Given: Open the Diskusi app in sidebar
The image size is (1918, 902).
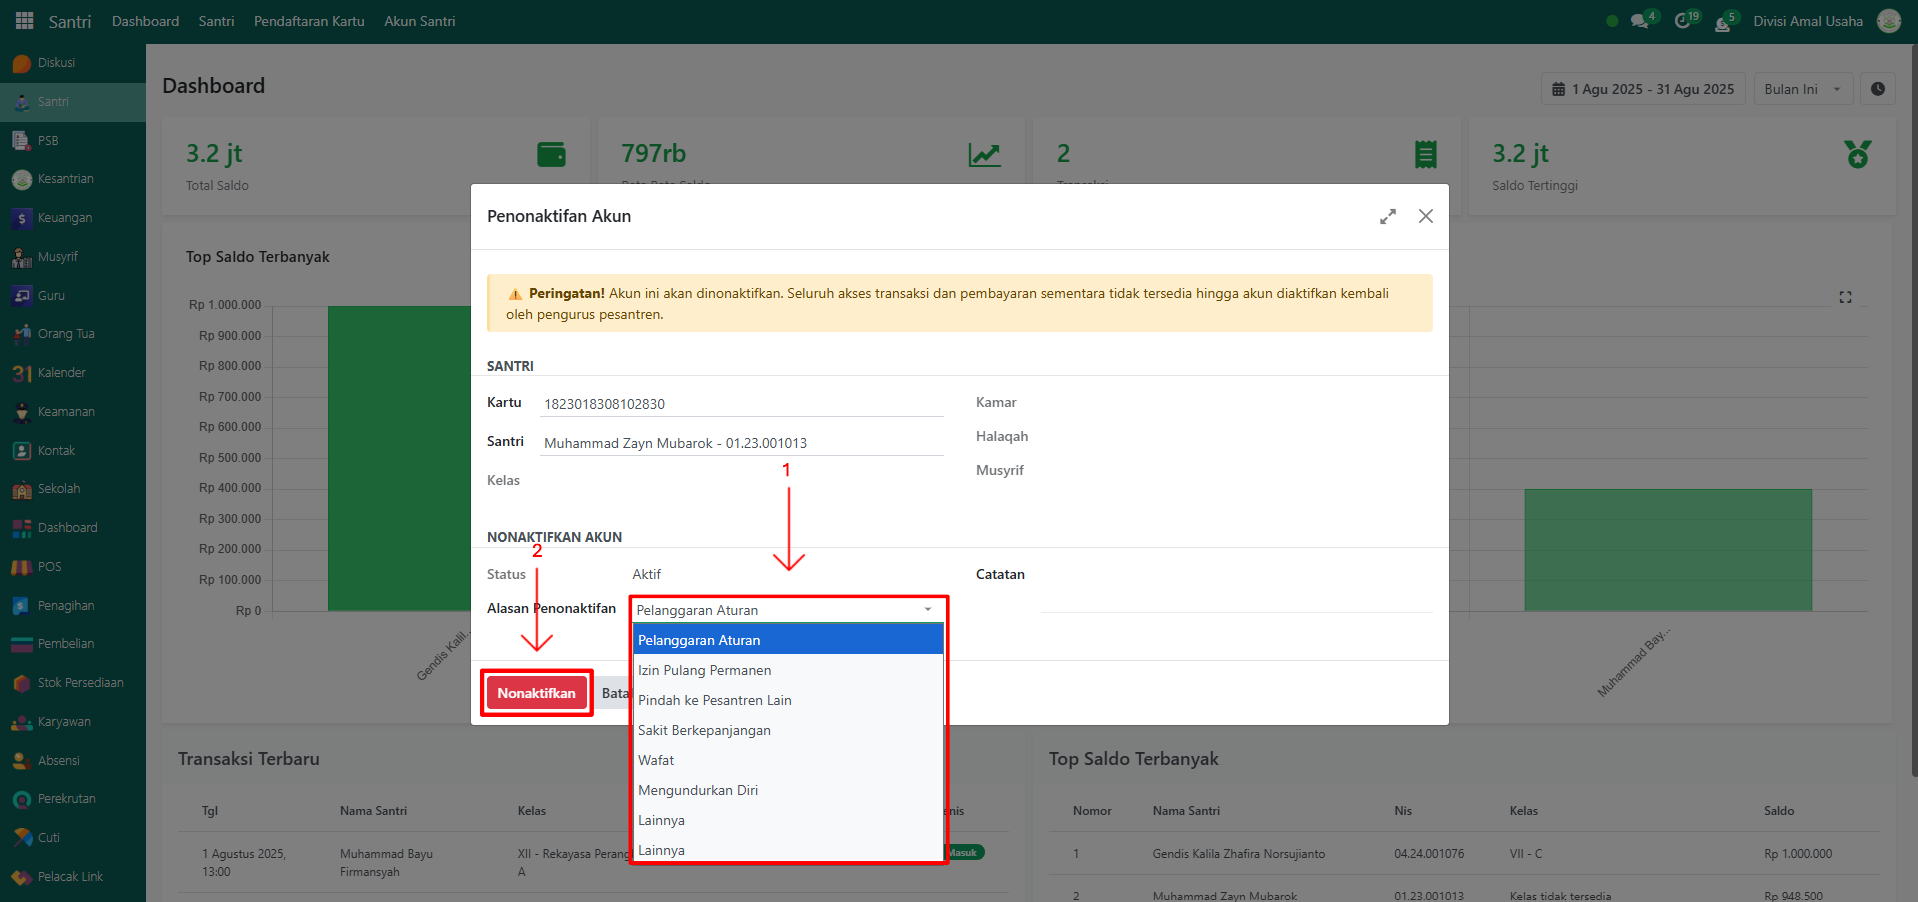Looking at the screenshot, I should coord(56,63).
